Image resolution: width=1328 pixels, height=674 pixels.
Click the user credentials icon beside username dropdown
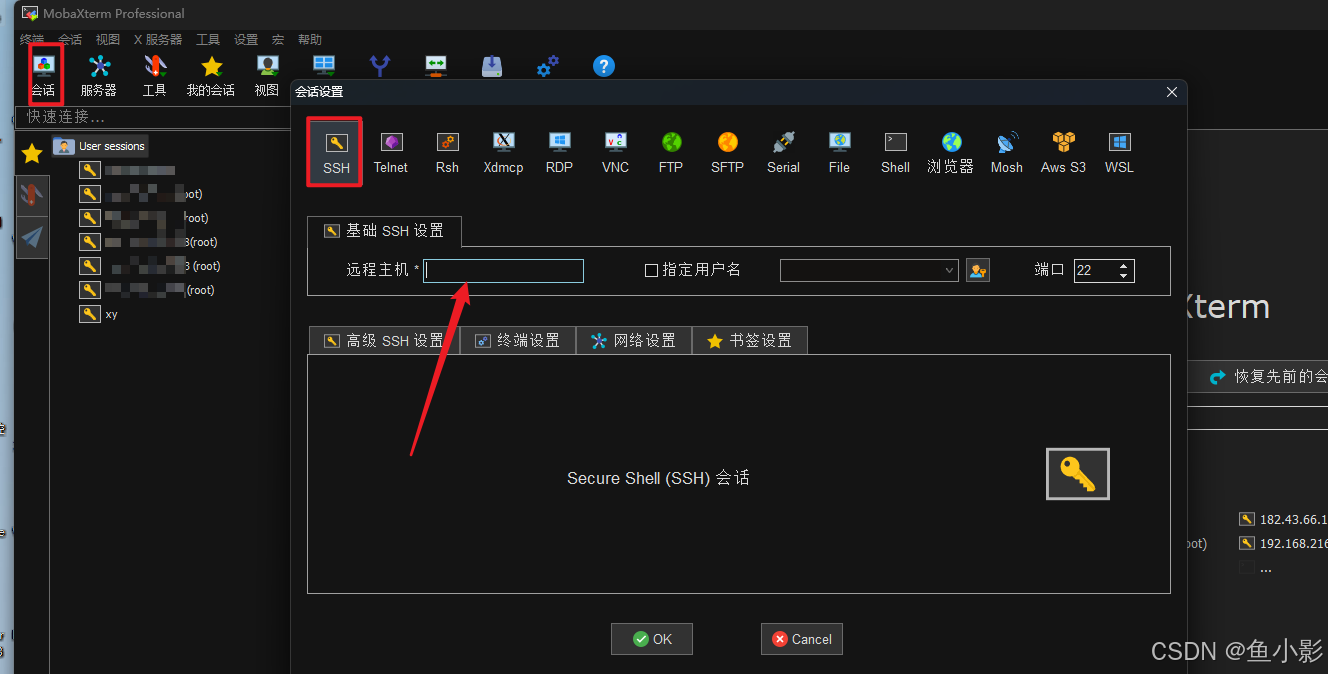[977, 270]
